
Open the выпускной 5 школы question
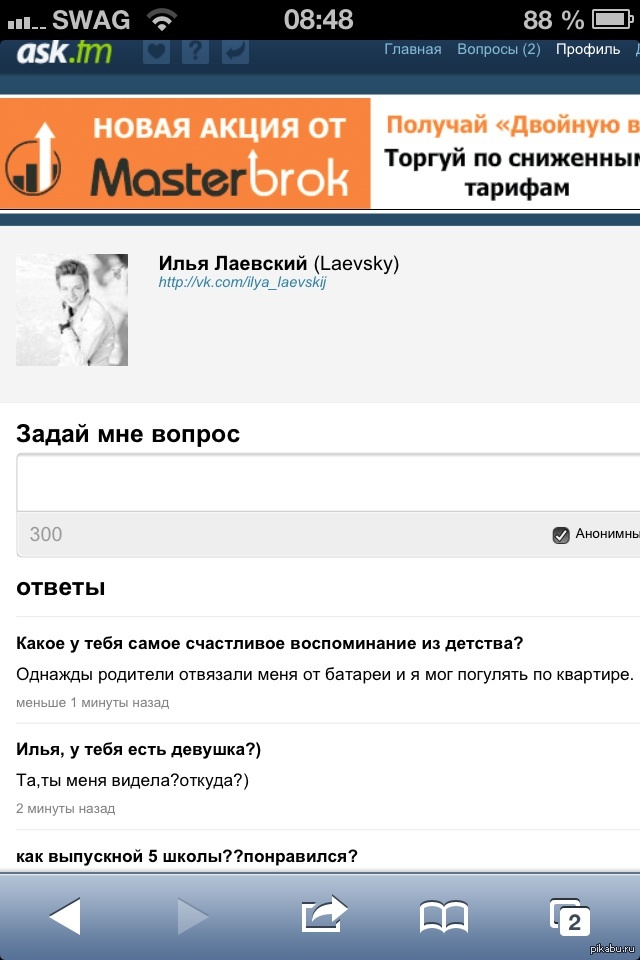pyautogui.click(x=187, y=856)
